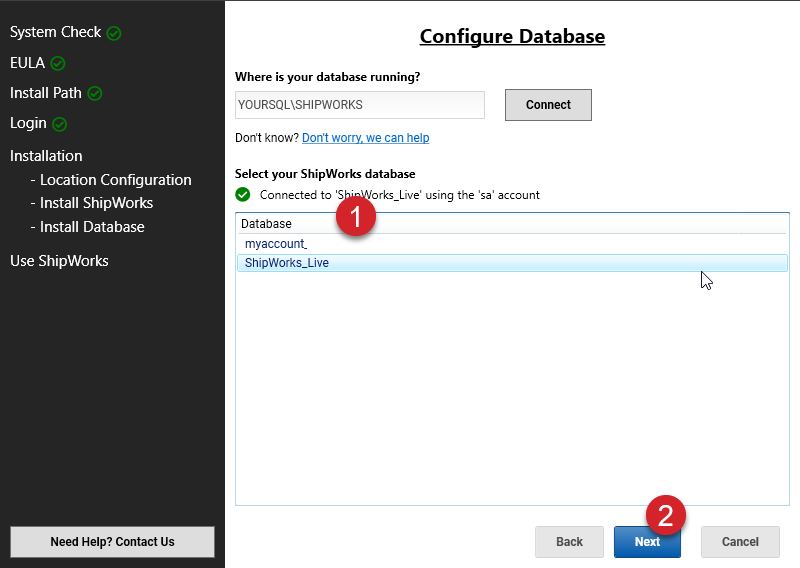Click the "Connected to 'ShipWorks_Live'" status text
800x568 pixels.
(x=399, y=195)
